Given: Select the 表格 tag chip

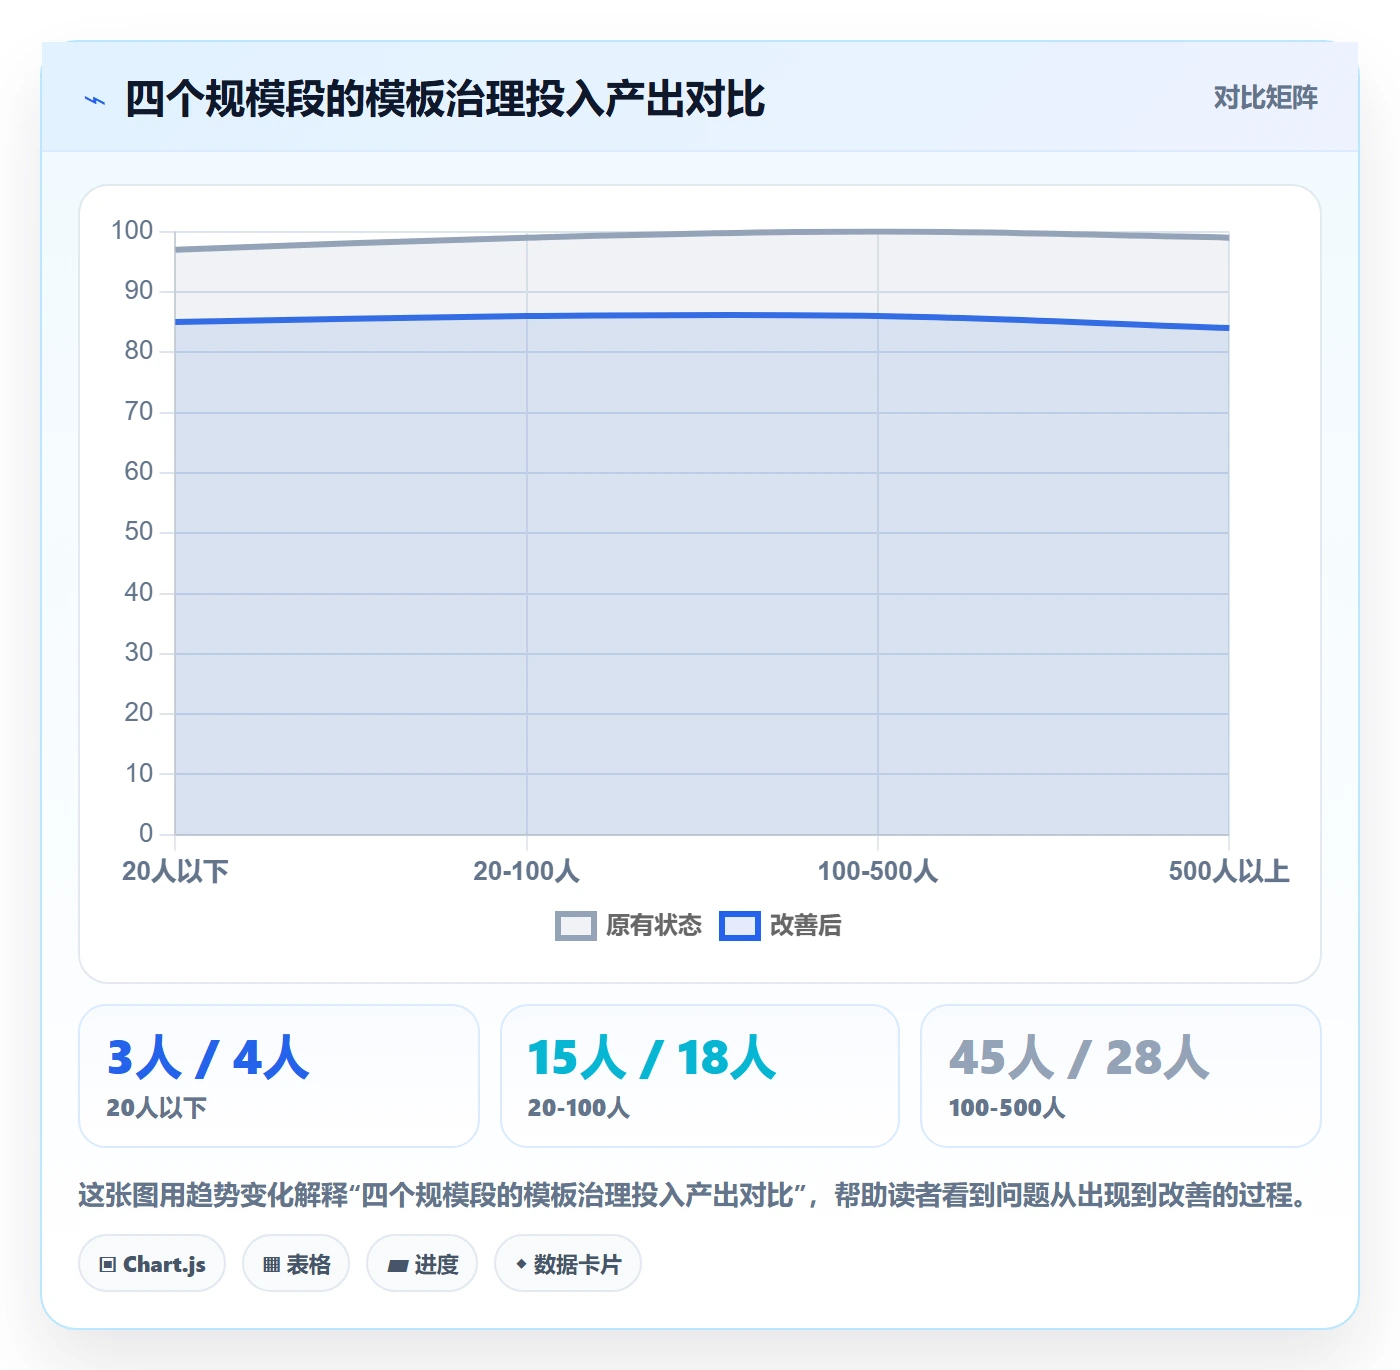Looking at the screenshot, I should tap(296, 1264).
